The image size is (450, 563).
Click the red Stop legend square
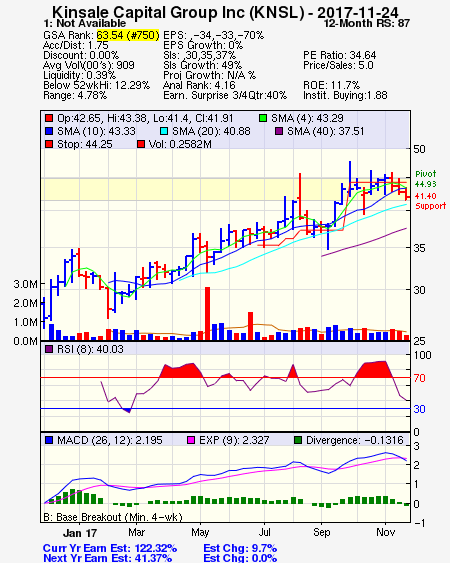49,144
